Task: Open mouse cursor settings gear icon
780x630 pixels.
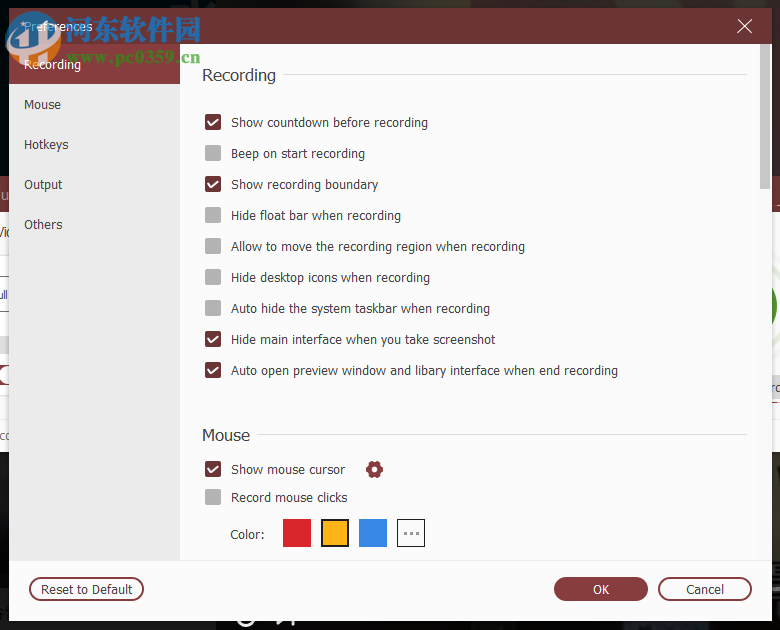Action: 374,469
